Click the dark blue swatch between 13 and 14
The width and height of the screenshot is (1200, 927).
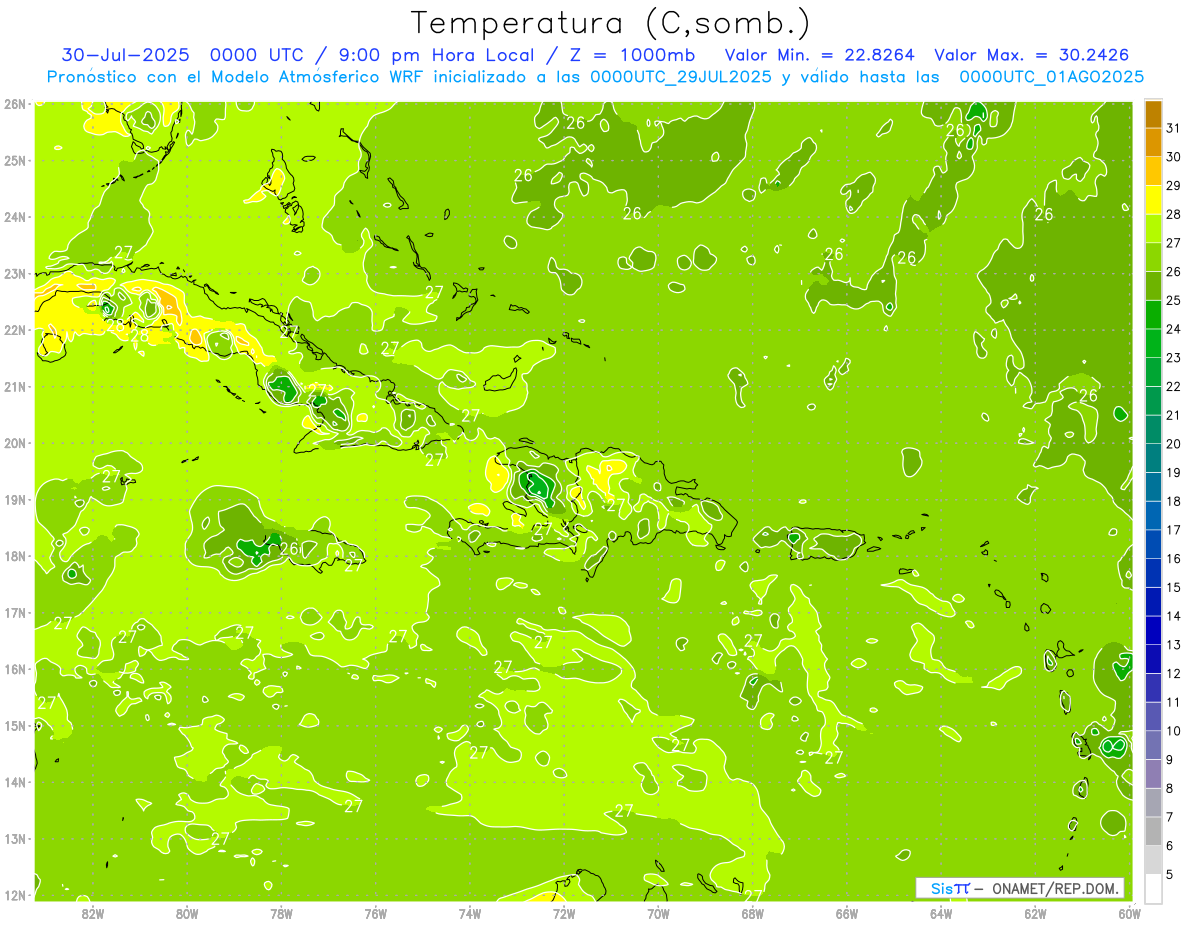click(x=1153, y=630)
